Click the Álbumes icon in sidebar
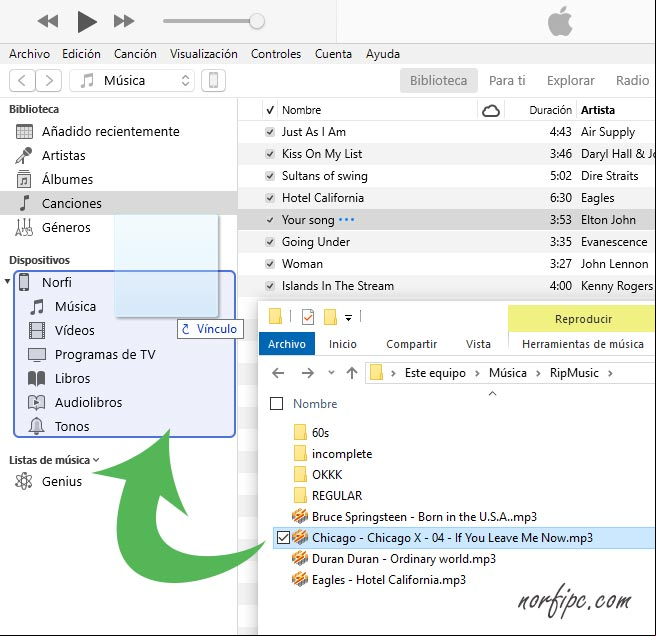Image resolution: width=656 pixels, height=636 pixels. pos(24,180)
